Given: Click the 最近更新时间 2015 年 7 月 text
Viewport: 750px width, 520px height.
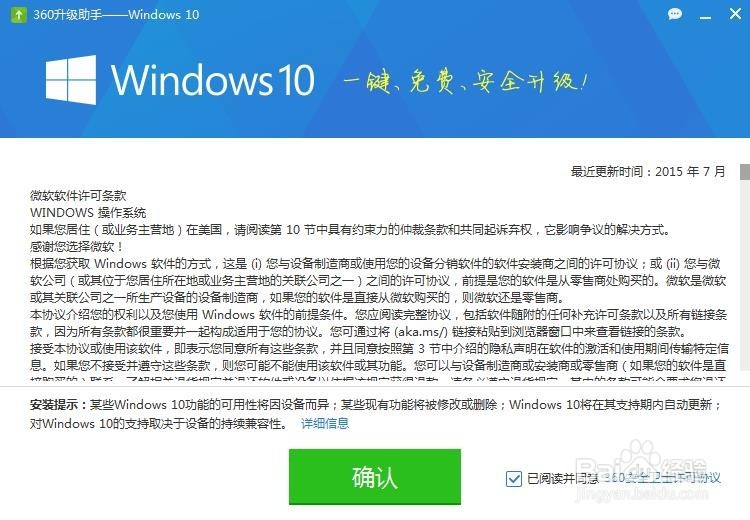Looking at the screenshot, I should (648, 171).
